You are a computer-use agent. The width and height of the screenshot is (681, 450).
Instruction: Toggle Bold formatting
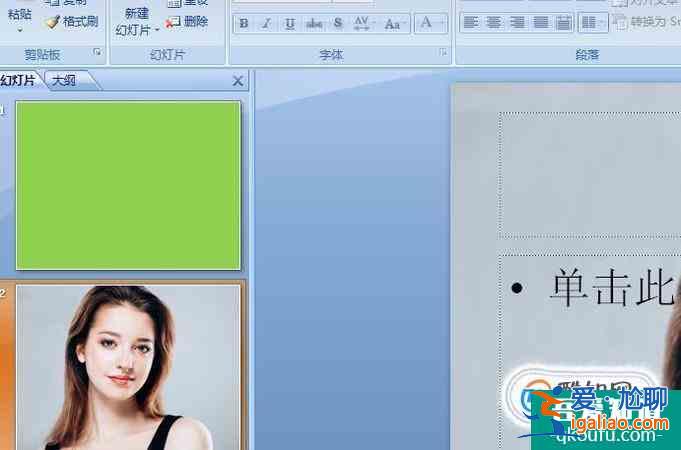tap(244, 23)
